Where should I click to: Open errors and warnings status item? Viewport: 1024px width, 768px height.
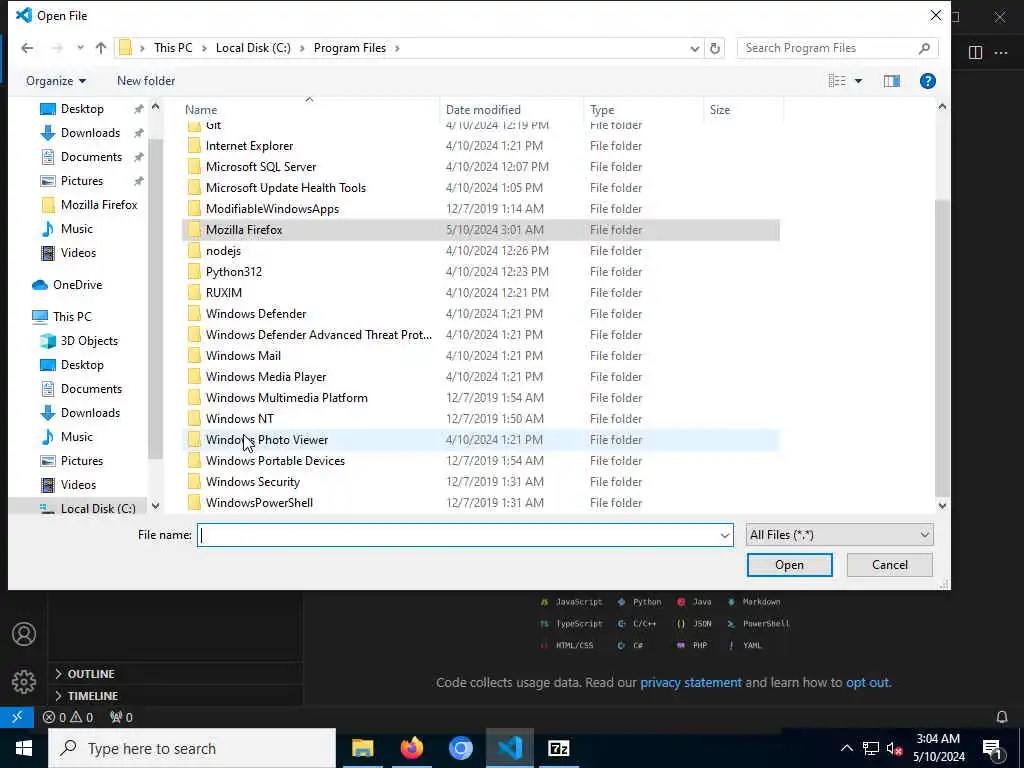68,717
